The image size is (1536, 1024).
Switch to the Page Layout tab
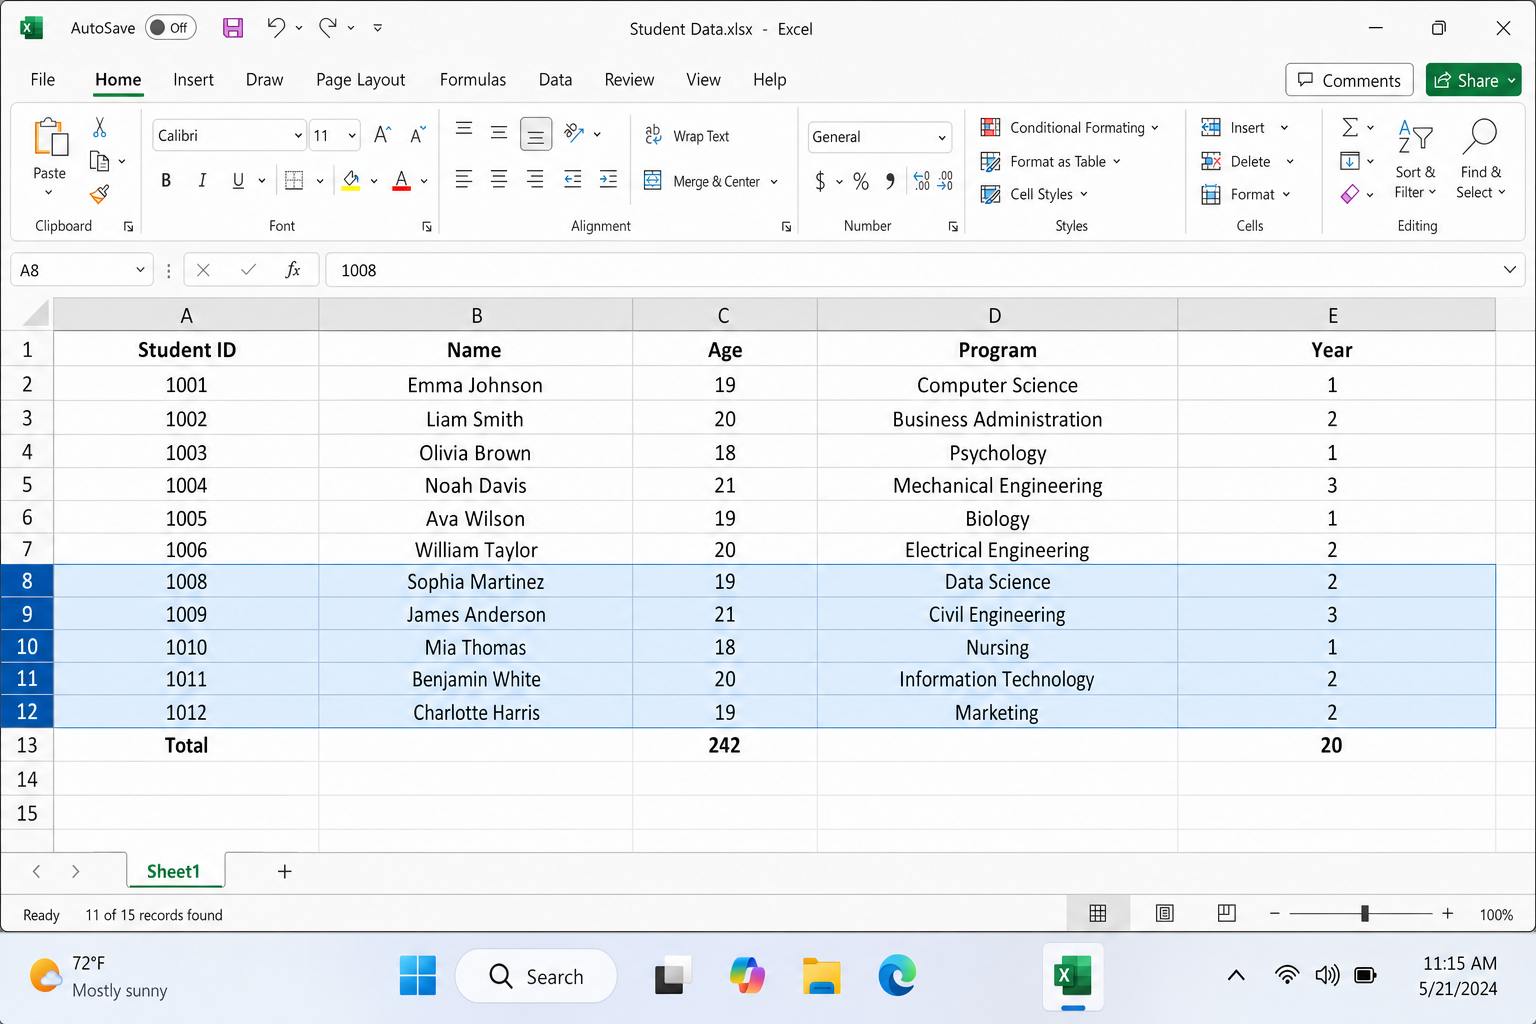360,80
